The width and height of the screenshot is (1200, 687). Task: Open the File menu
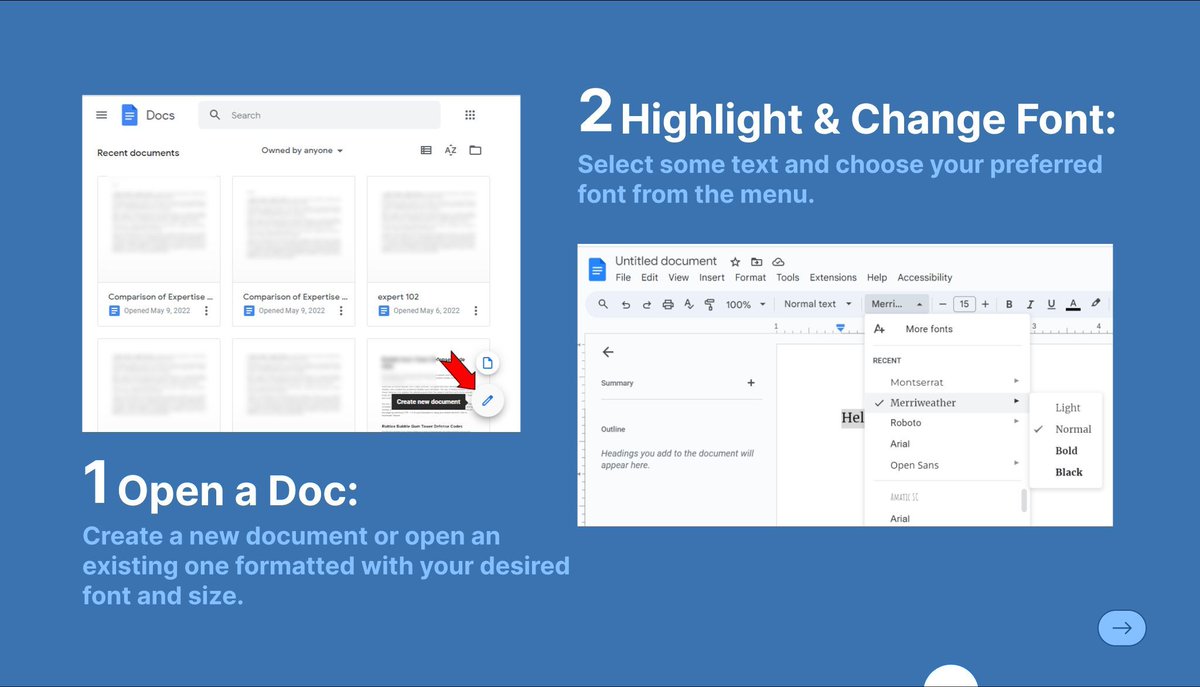point(623,278)
